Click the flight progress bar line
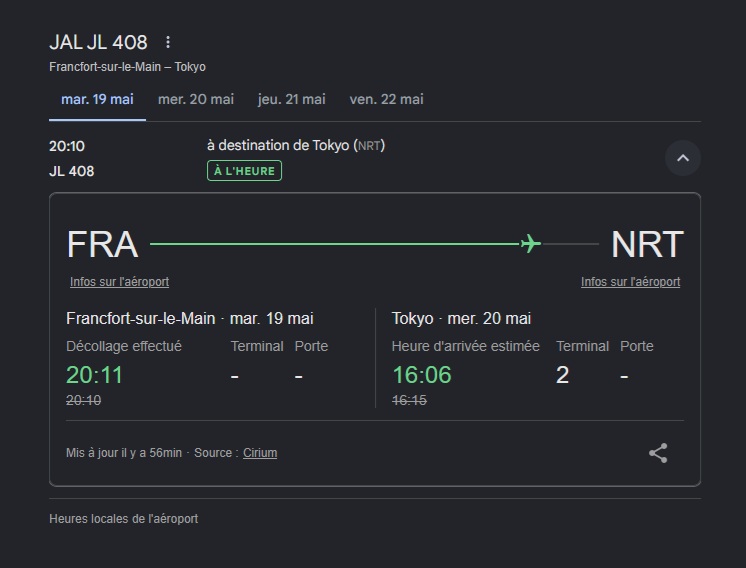 pyautogui.click(x=374, y=244)
